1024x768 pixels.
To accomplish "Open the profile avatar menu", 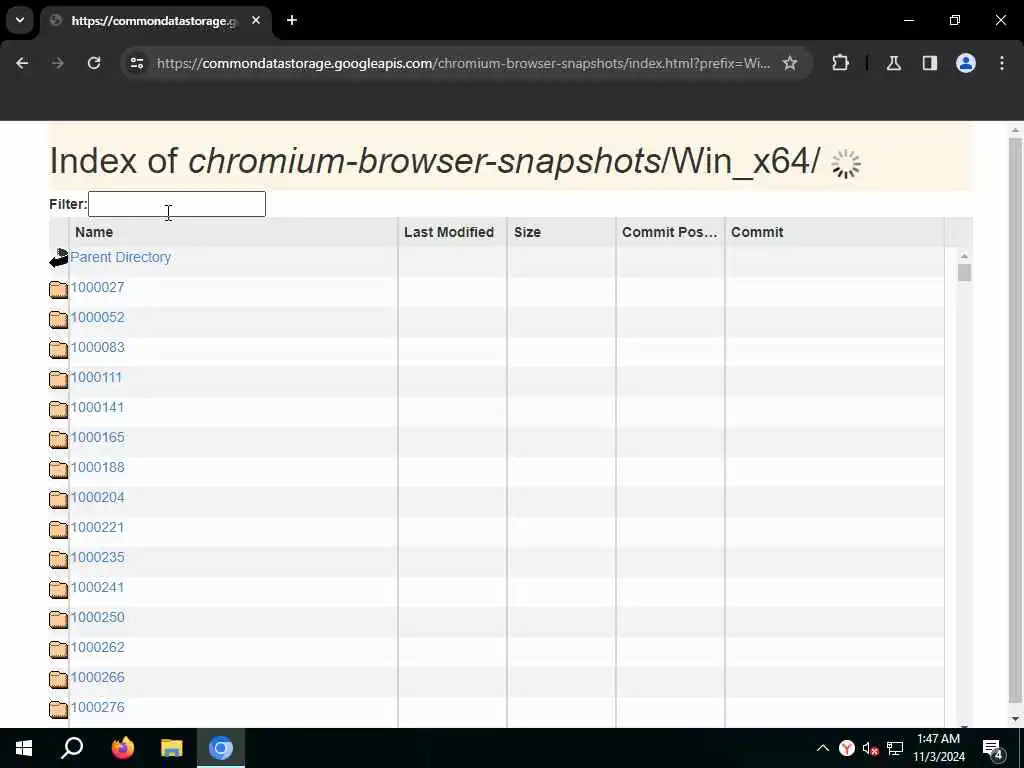I will click(966, 63).
